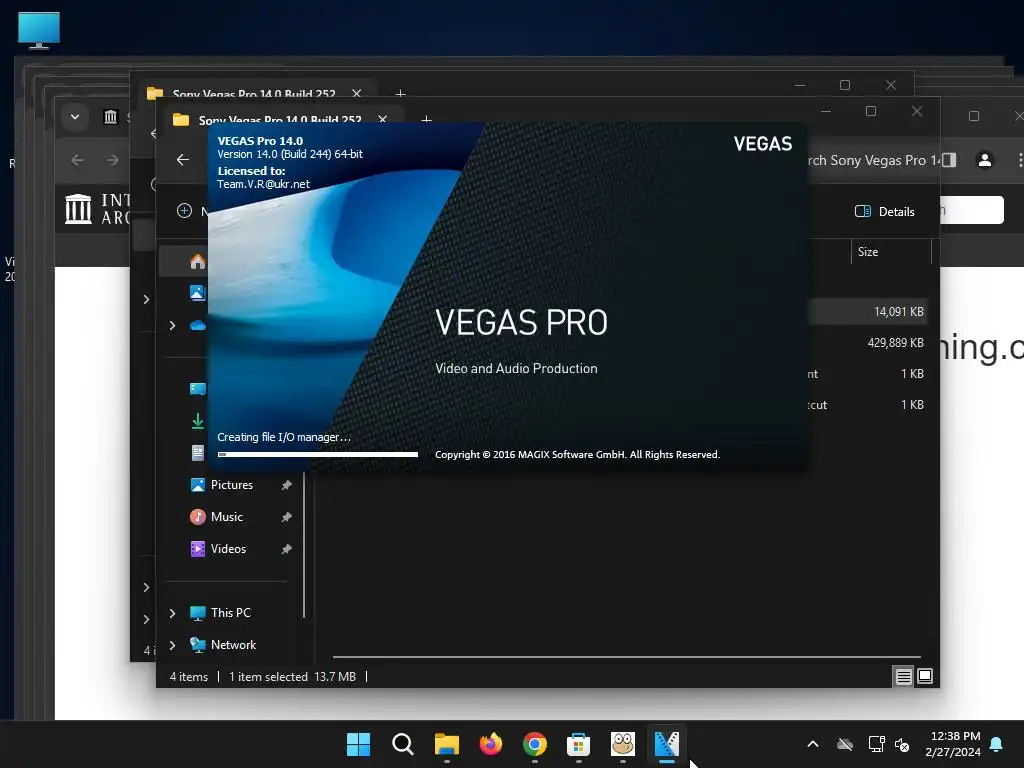Select the rear Explorer Sony Vegas Pro tab
Viewport: 1024px width, 768px height.
tap(254, 93)
